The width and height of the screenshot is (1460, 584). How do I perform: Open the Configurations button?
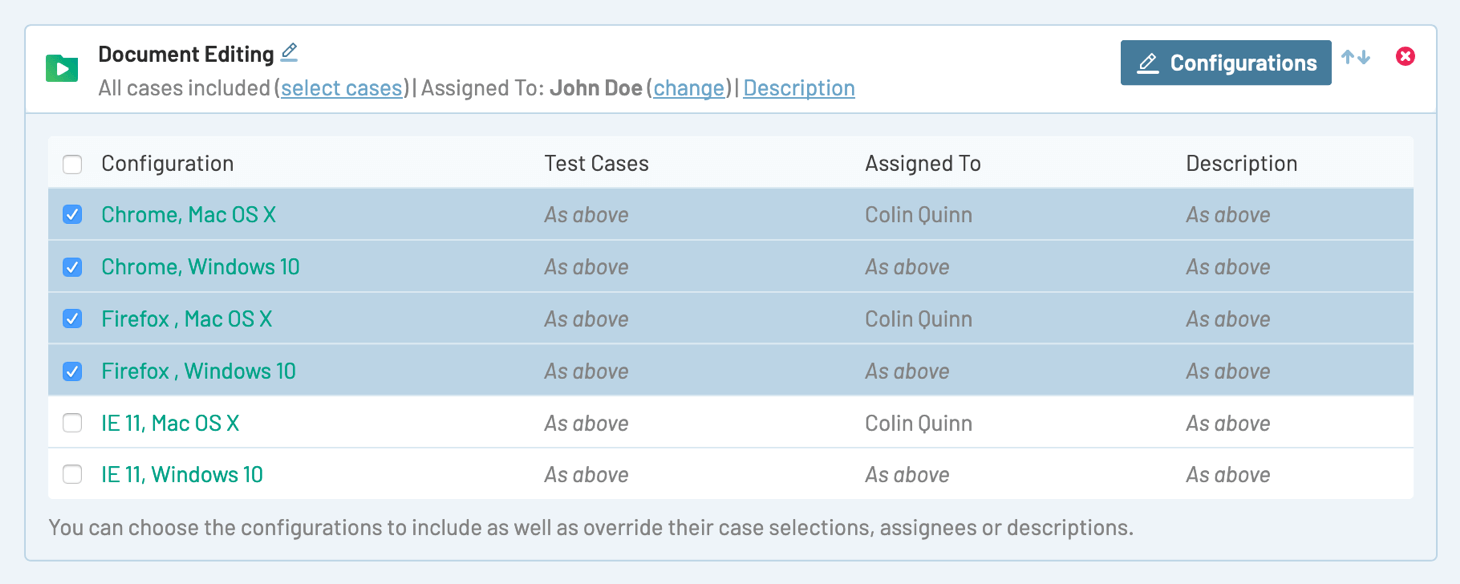point(1225,63)
